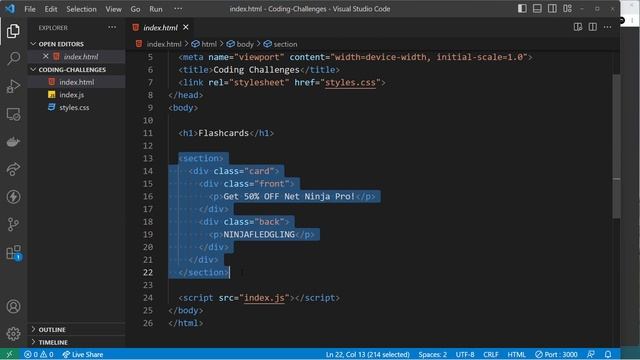
Task: Open the Selection menu
Action: (x=81, y=9)
